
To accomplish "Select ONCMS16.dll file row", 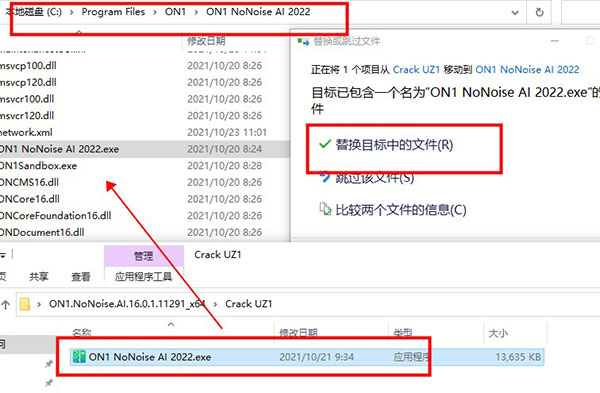I will click(145, 183).
